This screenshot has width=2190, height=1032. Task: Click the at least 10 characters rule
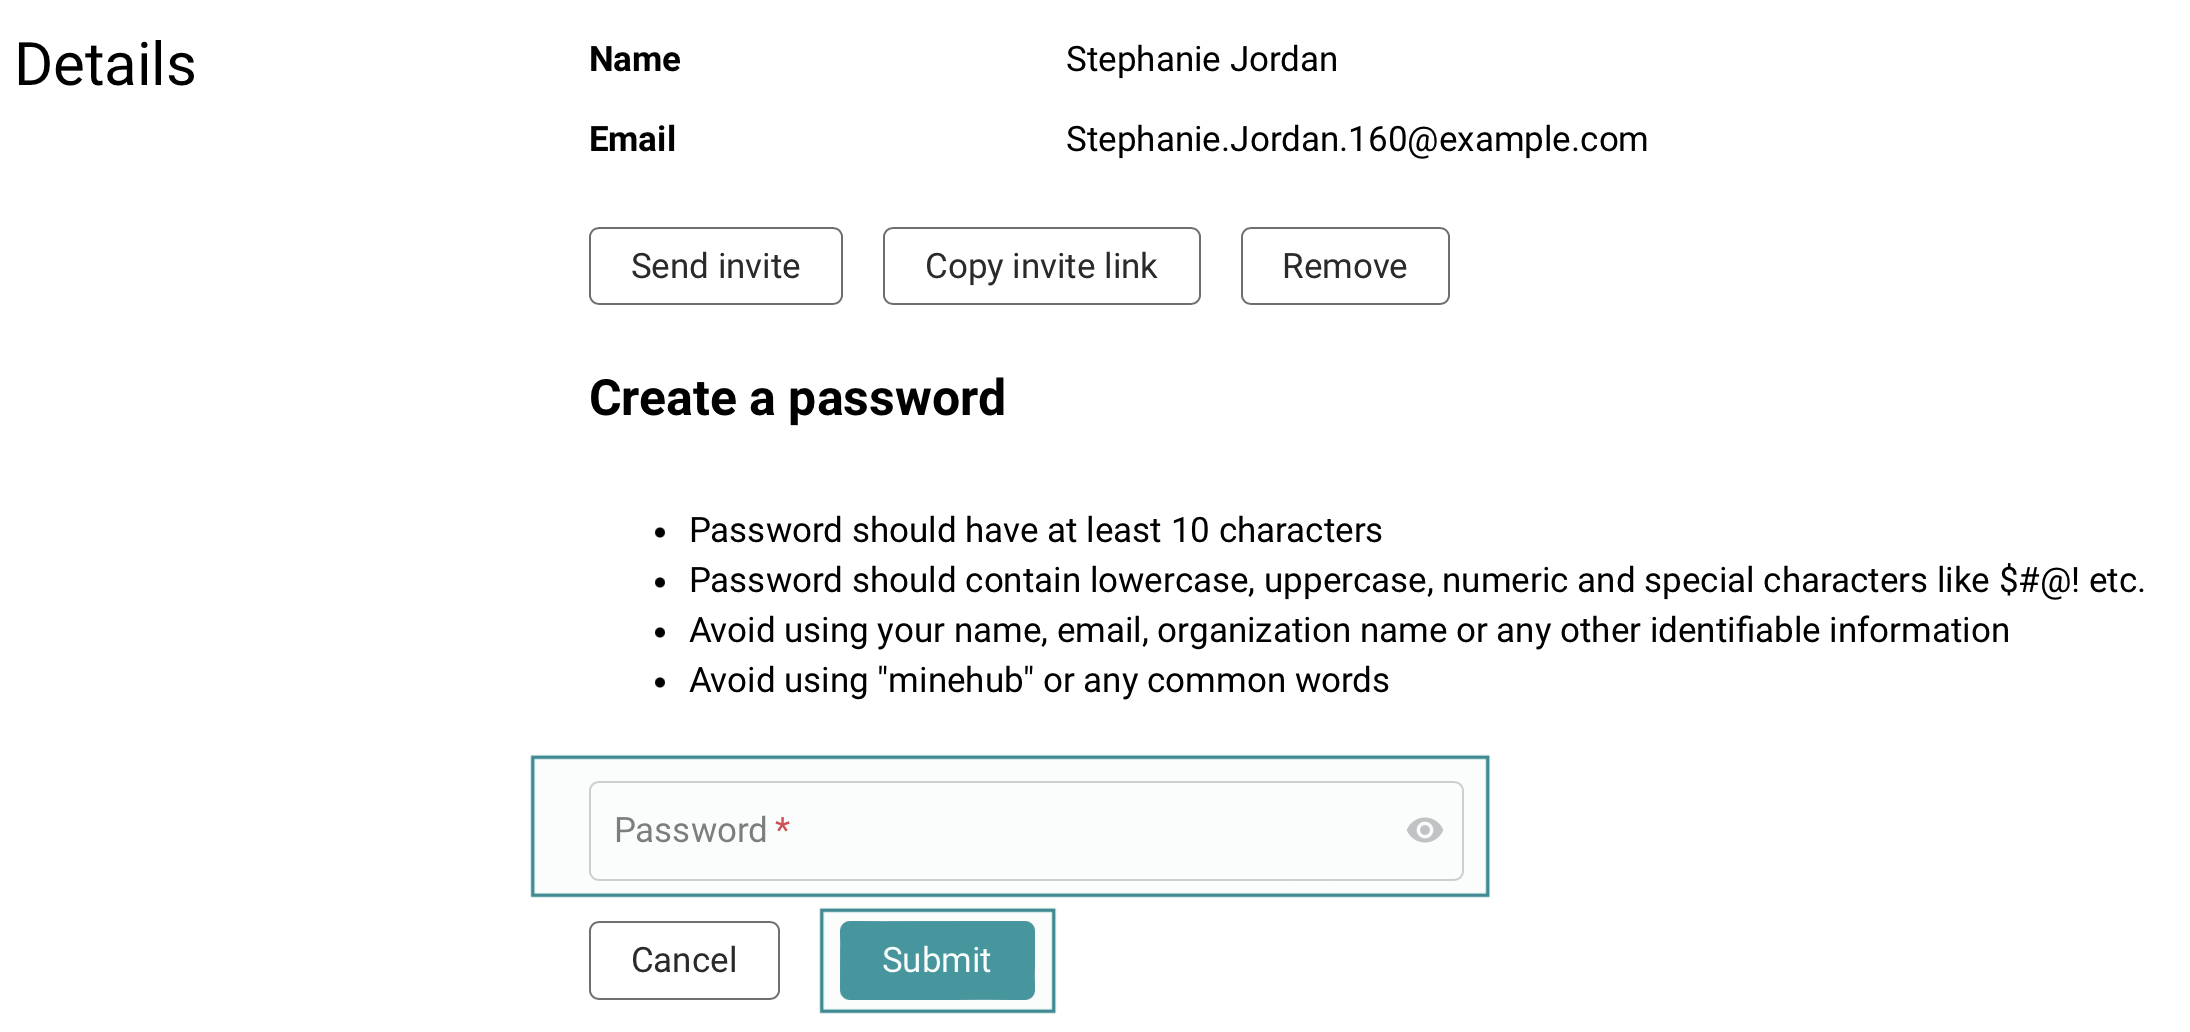click(x=1035, y=530)
